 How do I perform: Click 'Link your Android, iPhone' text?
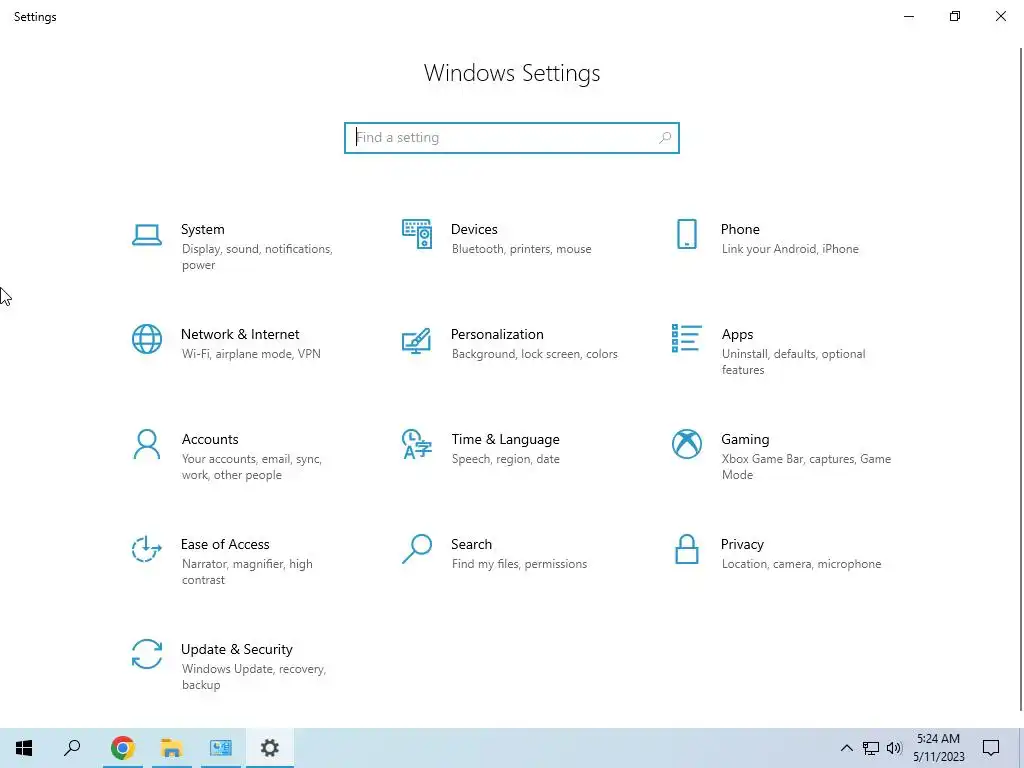pos(790,249)
